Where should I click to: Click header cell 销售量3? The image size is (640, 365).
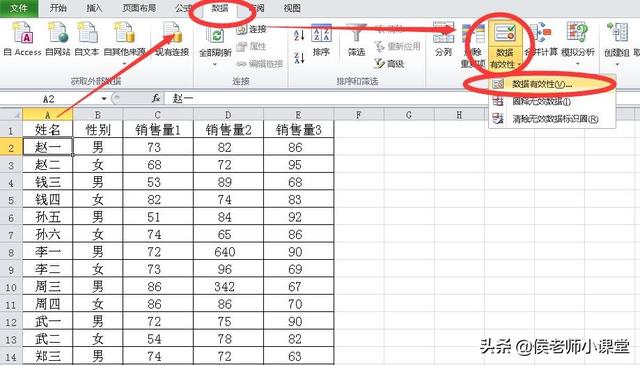pyautogui.click(x=298, y=130)
